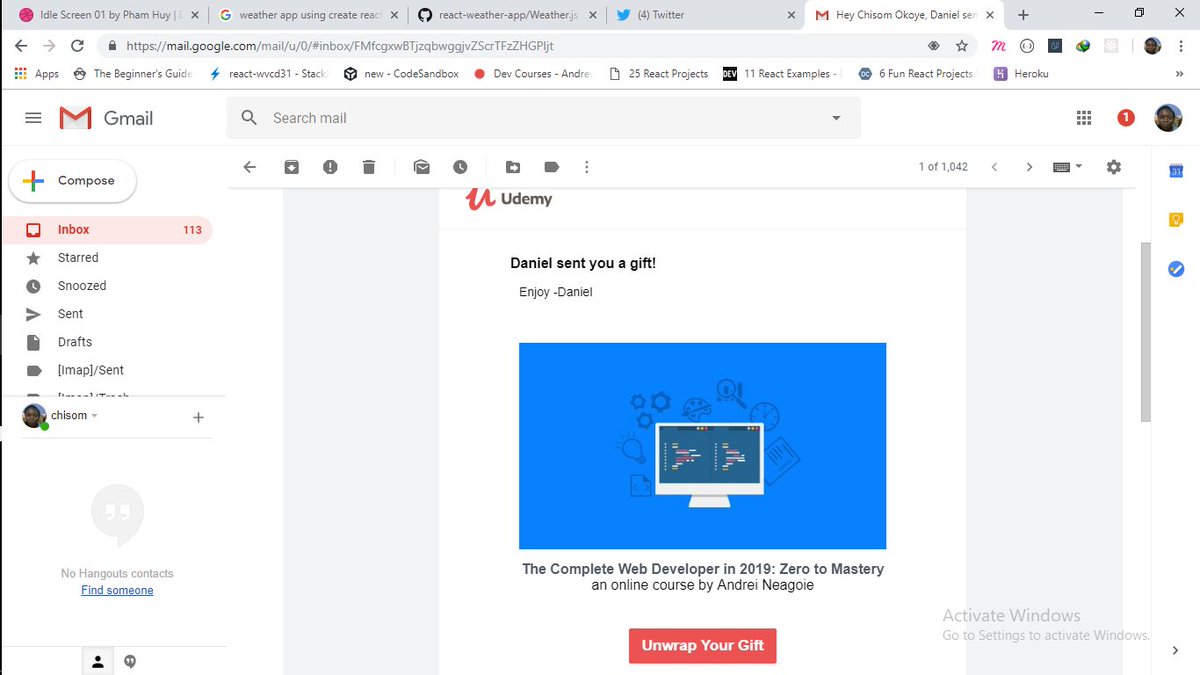Switch to Hangouts conversations icon
Screen dimensions: 1200x675
coord(130,661)
